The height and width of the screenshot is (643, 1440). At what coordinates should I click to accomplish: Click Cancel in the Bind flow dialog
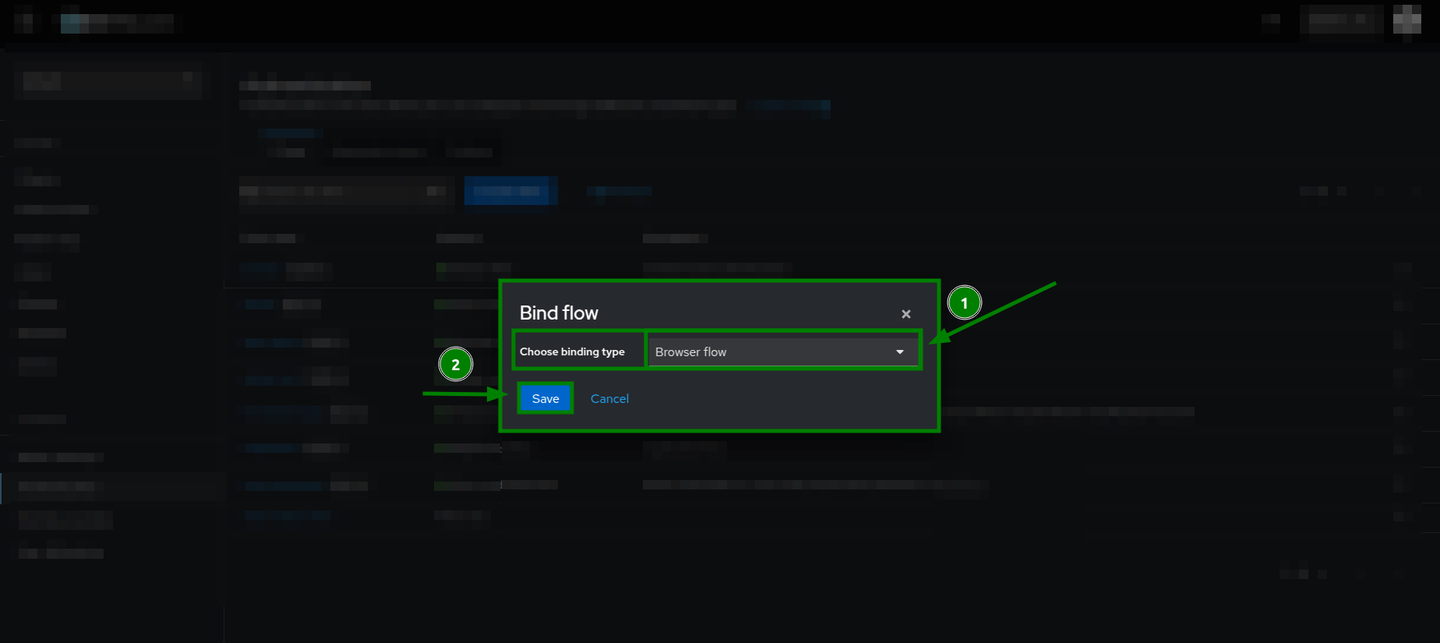[609, 398]
